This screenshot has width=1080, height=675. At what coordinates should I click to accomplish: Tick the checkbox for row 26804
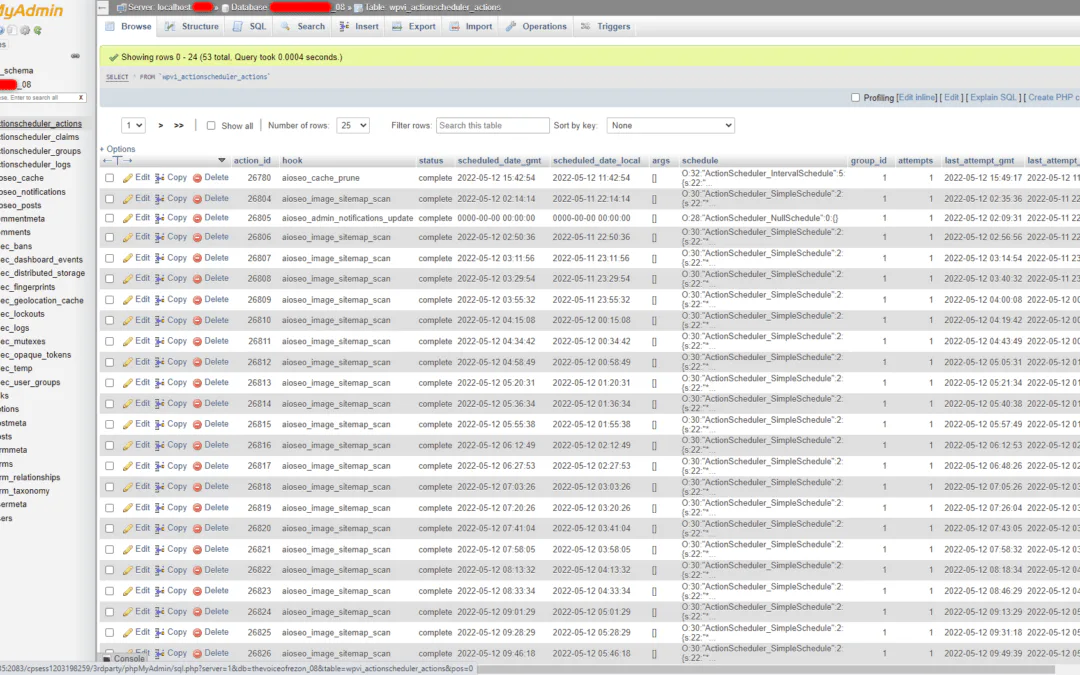(x=110, y=198)
